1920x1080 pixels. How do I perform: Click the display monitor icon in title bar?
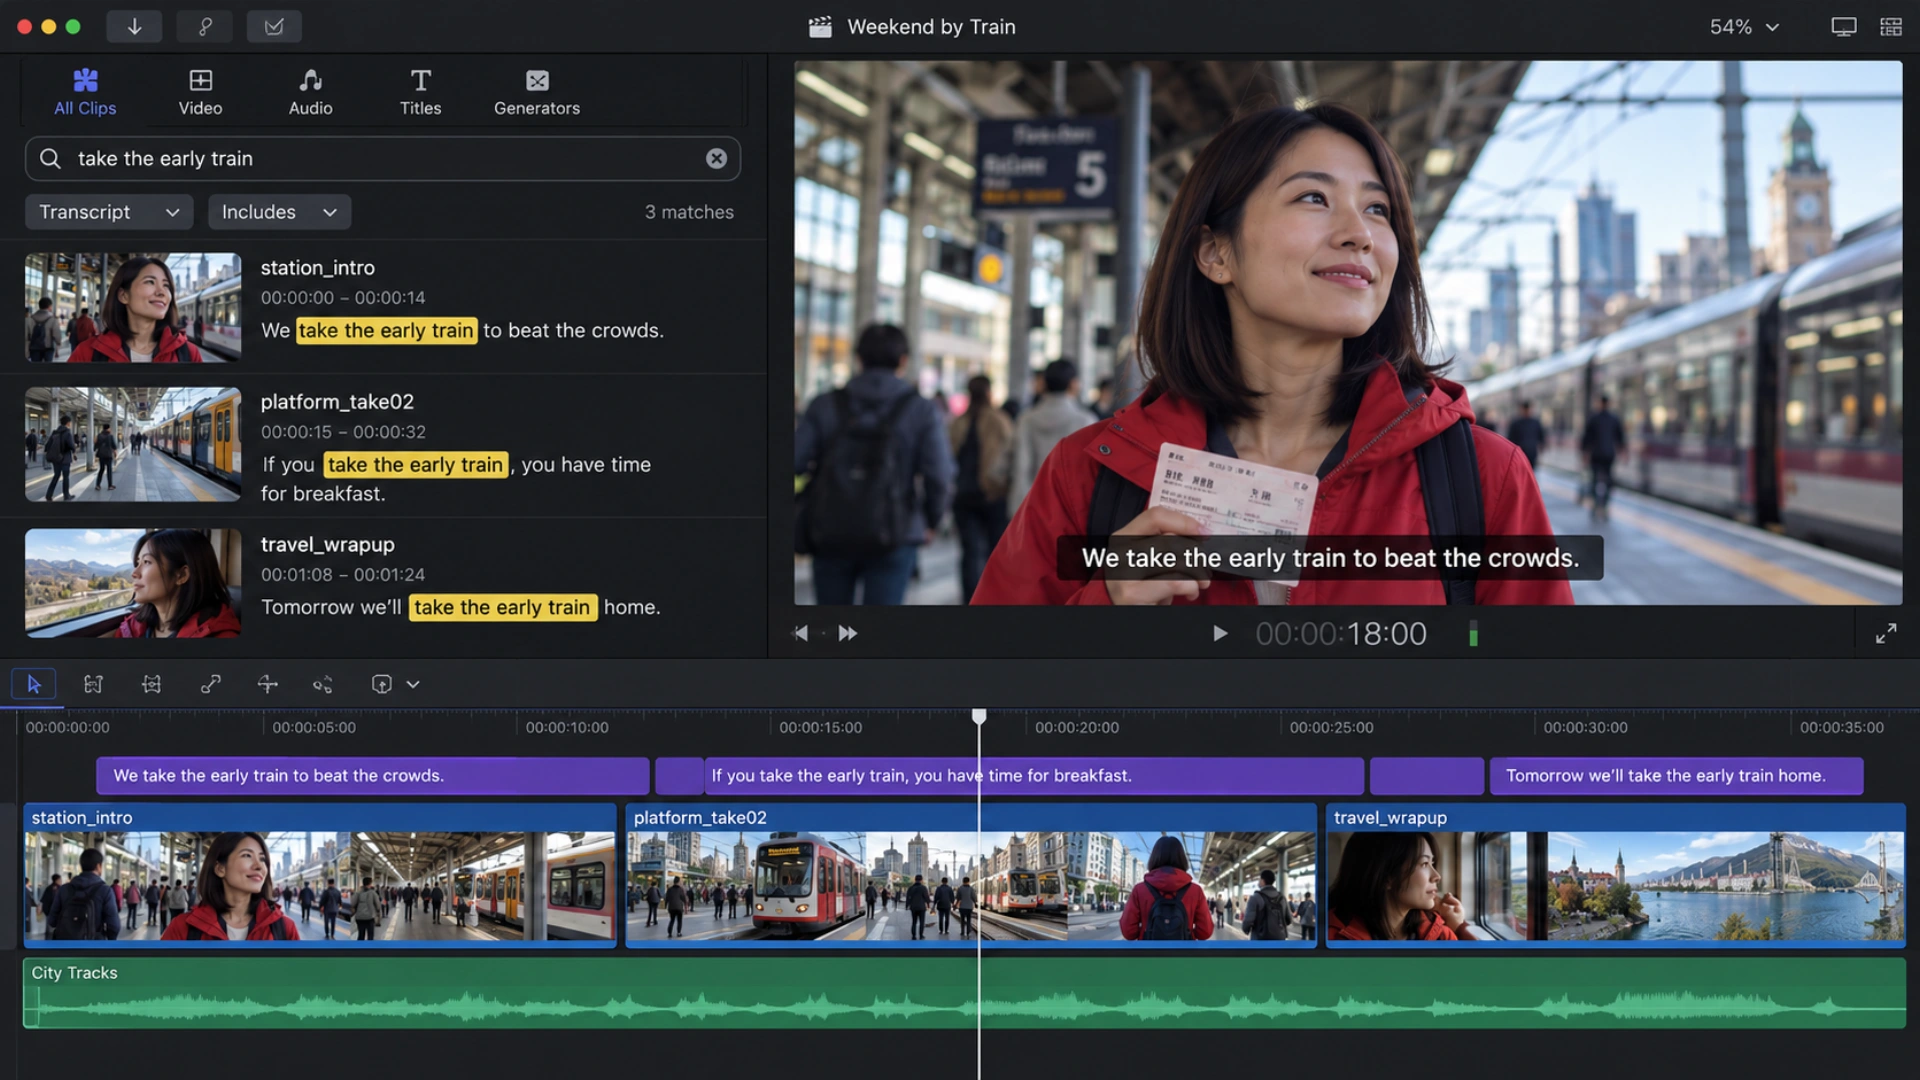pos(1843,27)
